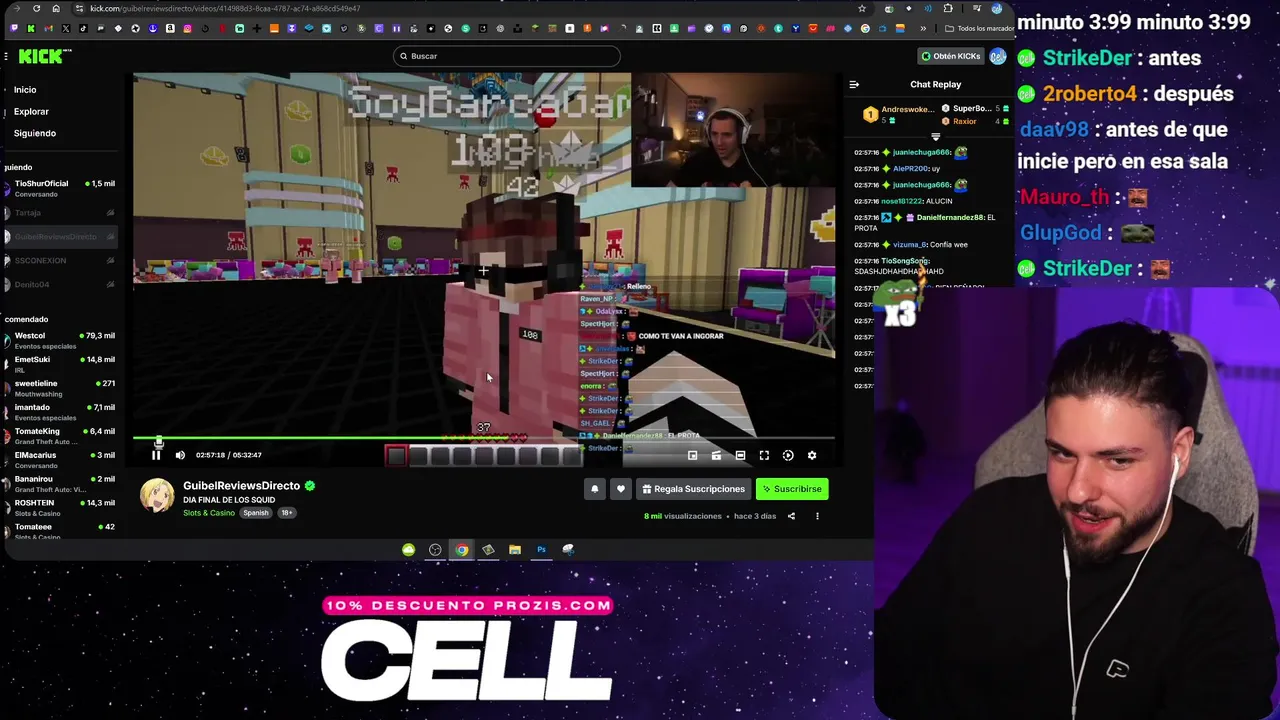Toggle theater mode on the video player
The height and width of the screenshot is (720, 1280).
click(740, 455)
